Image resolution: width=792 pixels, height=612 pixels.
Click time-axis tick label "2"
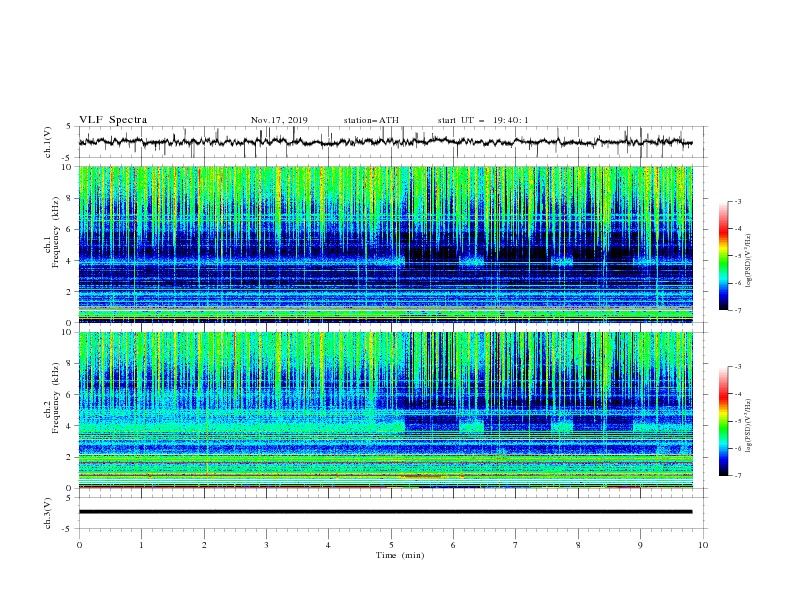(204, 545)
